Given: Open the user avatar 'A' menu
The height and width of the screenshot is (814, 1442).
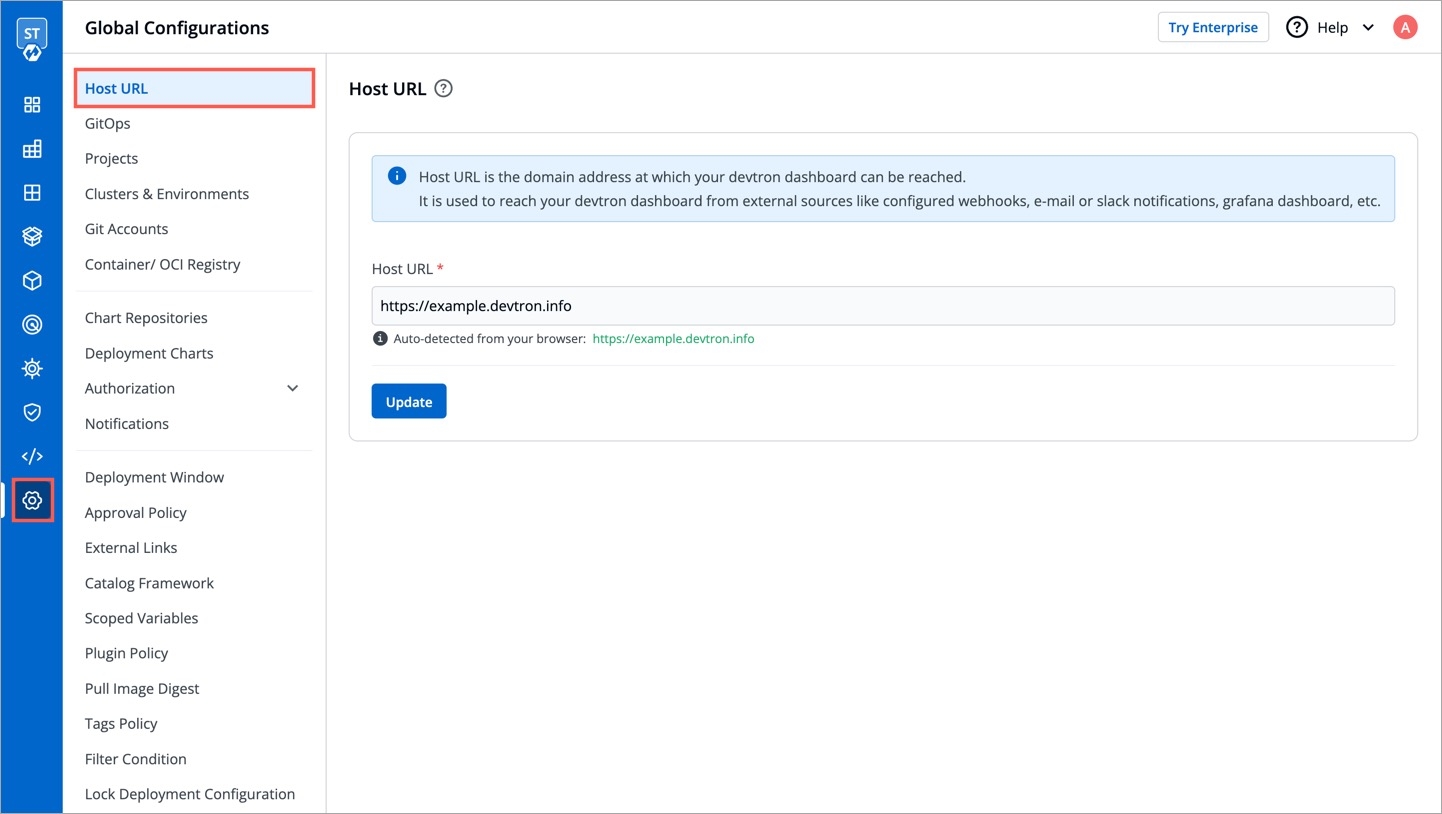Looking at the screenshot, I should [x=1404, y=28].
